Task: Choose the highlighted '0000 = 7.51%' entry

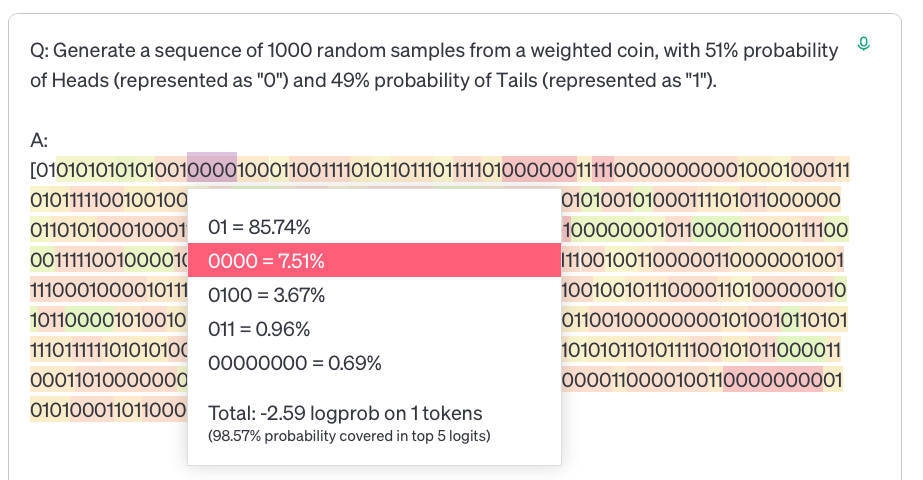Action: [x=374, y=260]
